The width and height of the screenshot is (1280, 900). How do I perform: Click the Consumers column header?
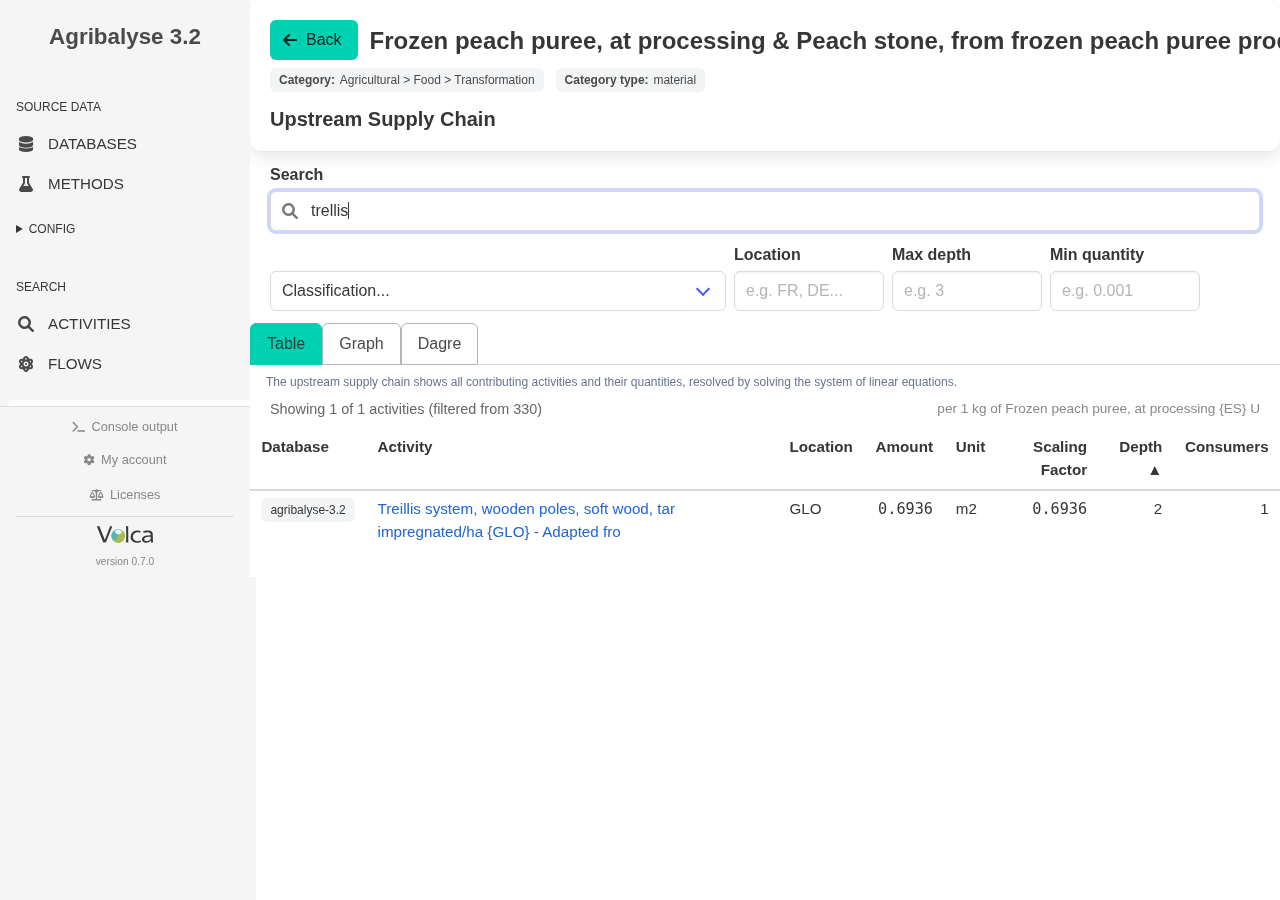click(x=1227, y=447)
